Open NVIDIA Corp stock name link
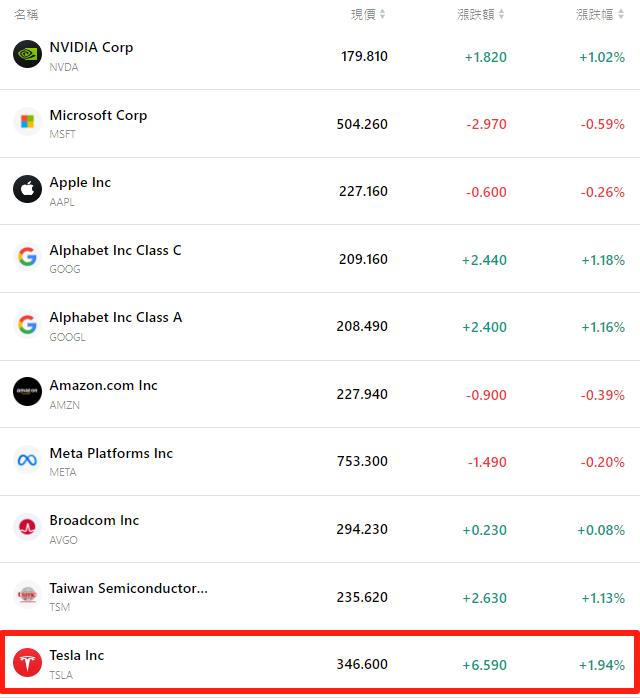The image size is (640, 699). point(91,47)
